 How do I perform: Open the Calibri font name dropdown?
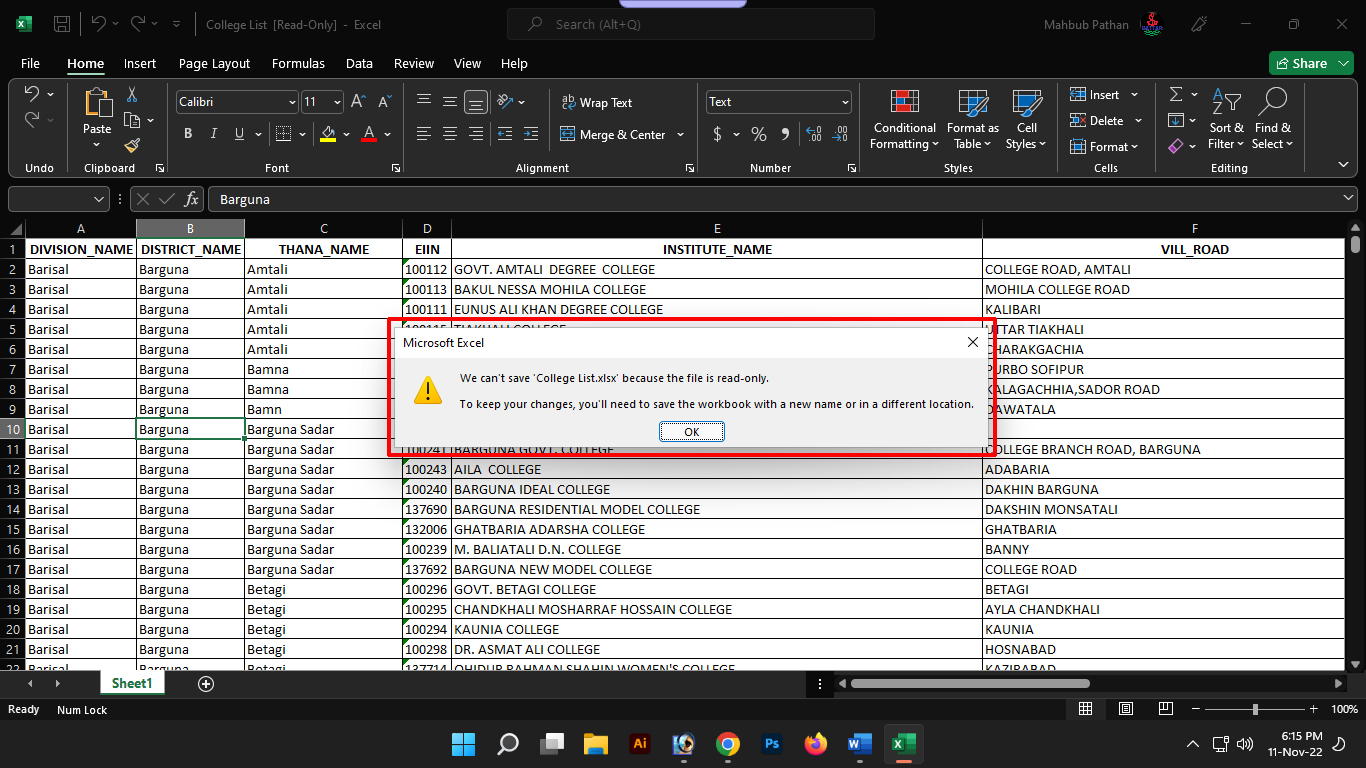(292, 102)
